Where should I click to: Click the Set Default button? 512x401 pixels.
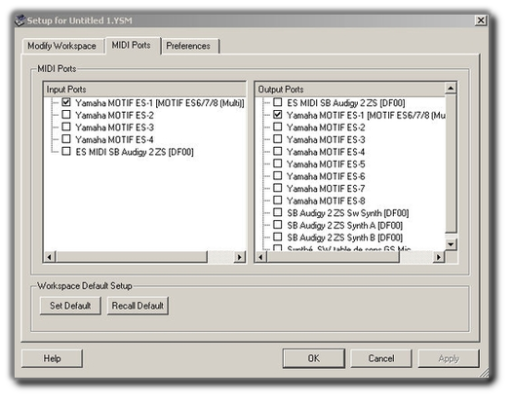[70, 306]
